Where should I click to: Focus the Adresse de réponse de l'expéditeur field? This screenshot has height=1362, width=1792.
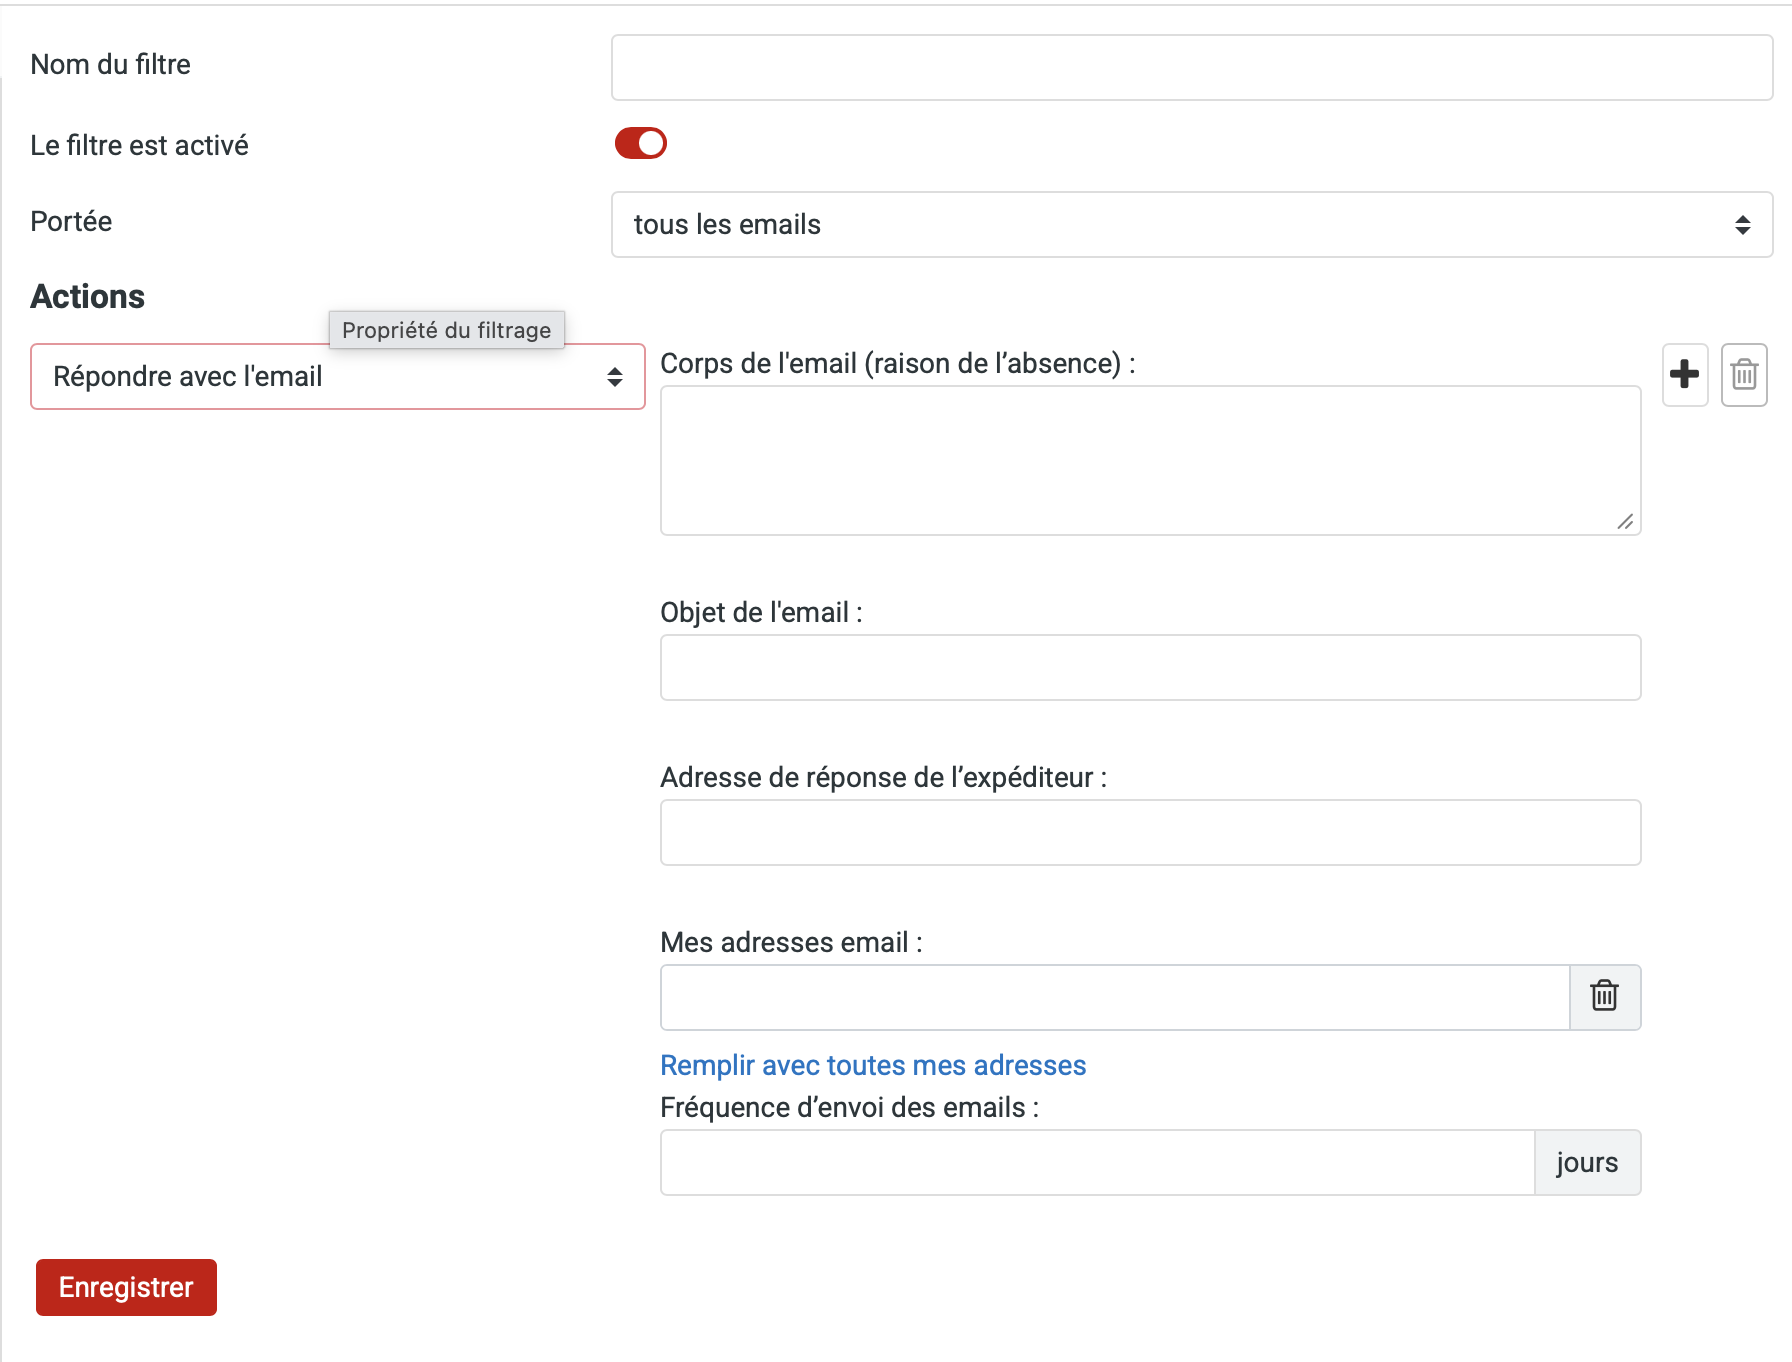pyautogui.click(x=1149, y=832)
